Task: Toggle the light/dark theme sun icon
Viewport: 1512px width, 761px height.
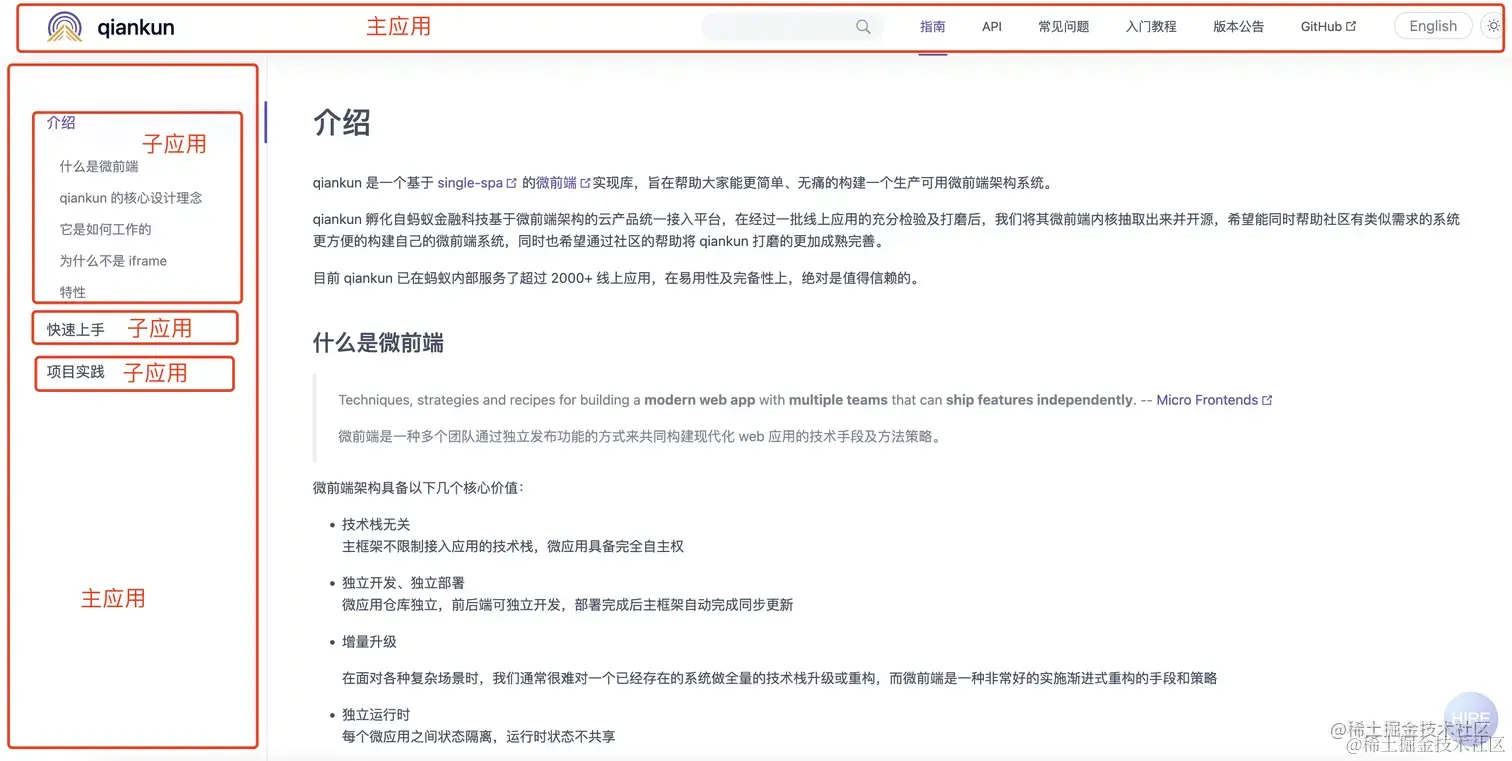Action: click(x=1493, y=27)
